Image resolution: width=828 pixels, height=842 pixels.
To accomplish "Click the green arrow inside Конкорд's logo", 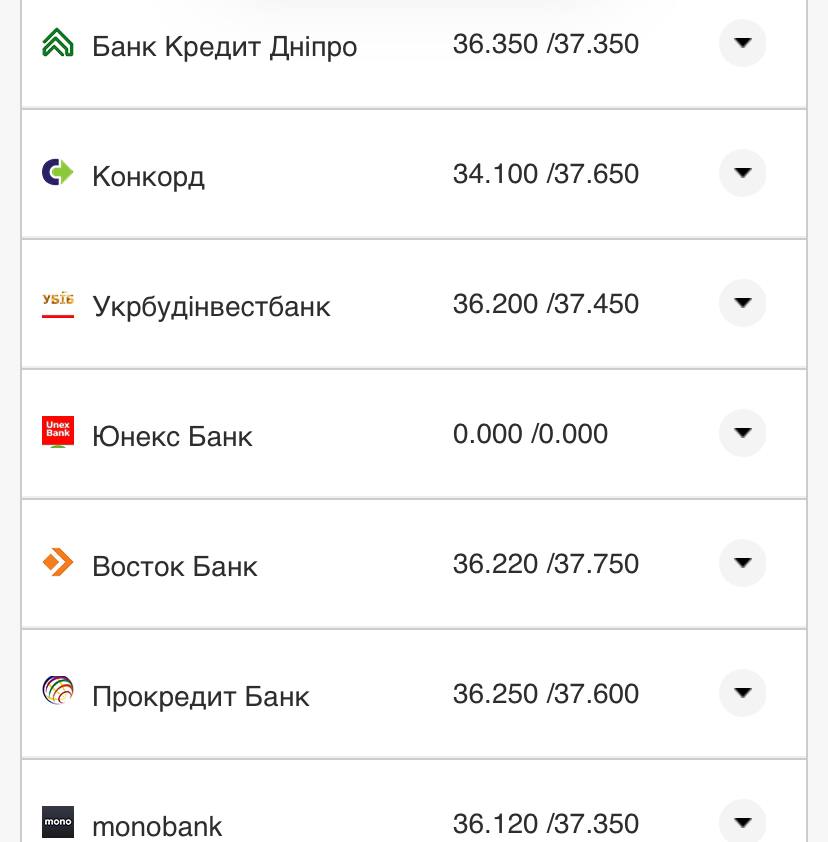I will [62, 173].
